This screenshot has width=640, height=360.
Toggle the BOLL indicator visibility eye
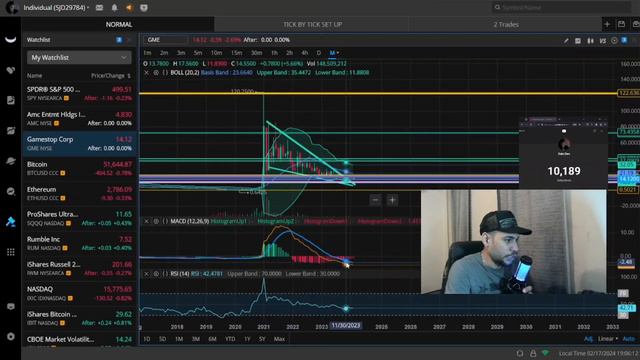tap(156, 72)
